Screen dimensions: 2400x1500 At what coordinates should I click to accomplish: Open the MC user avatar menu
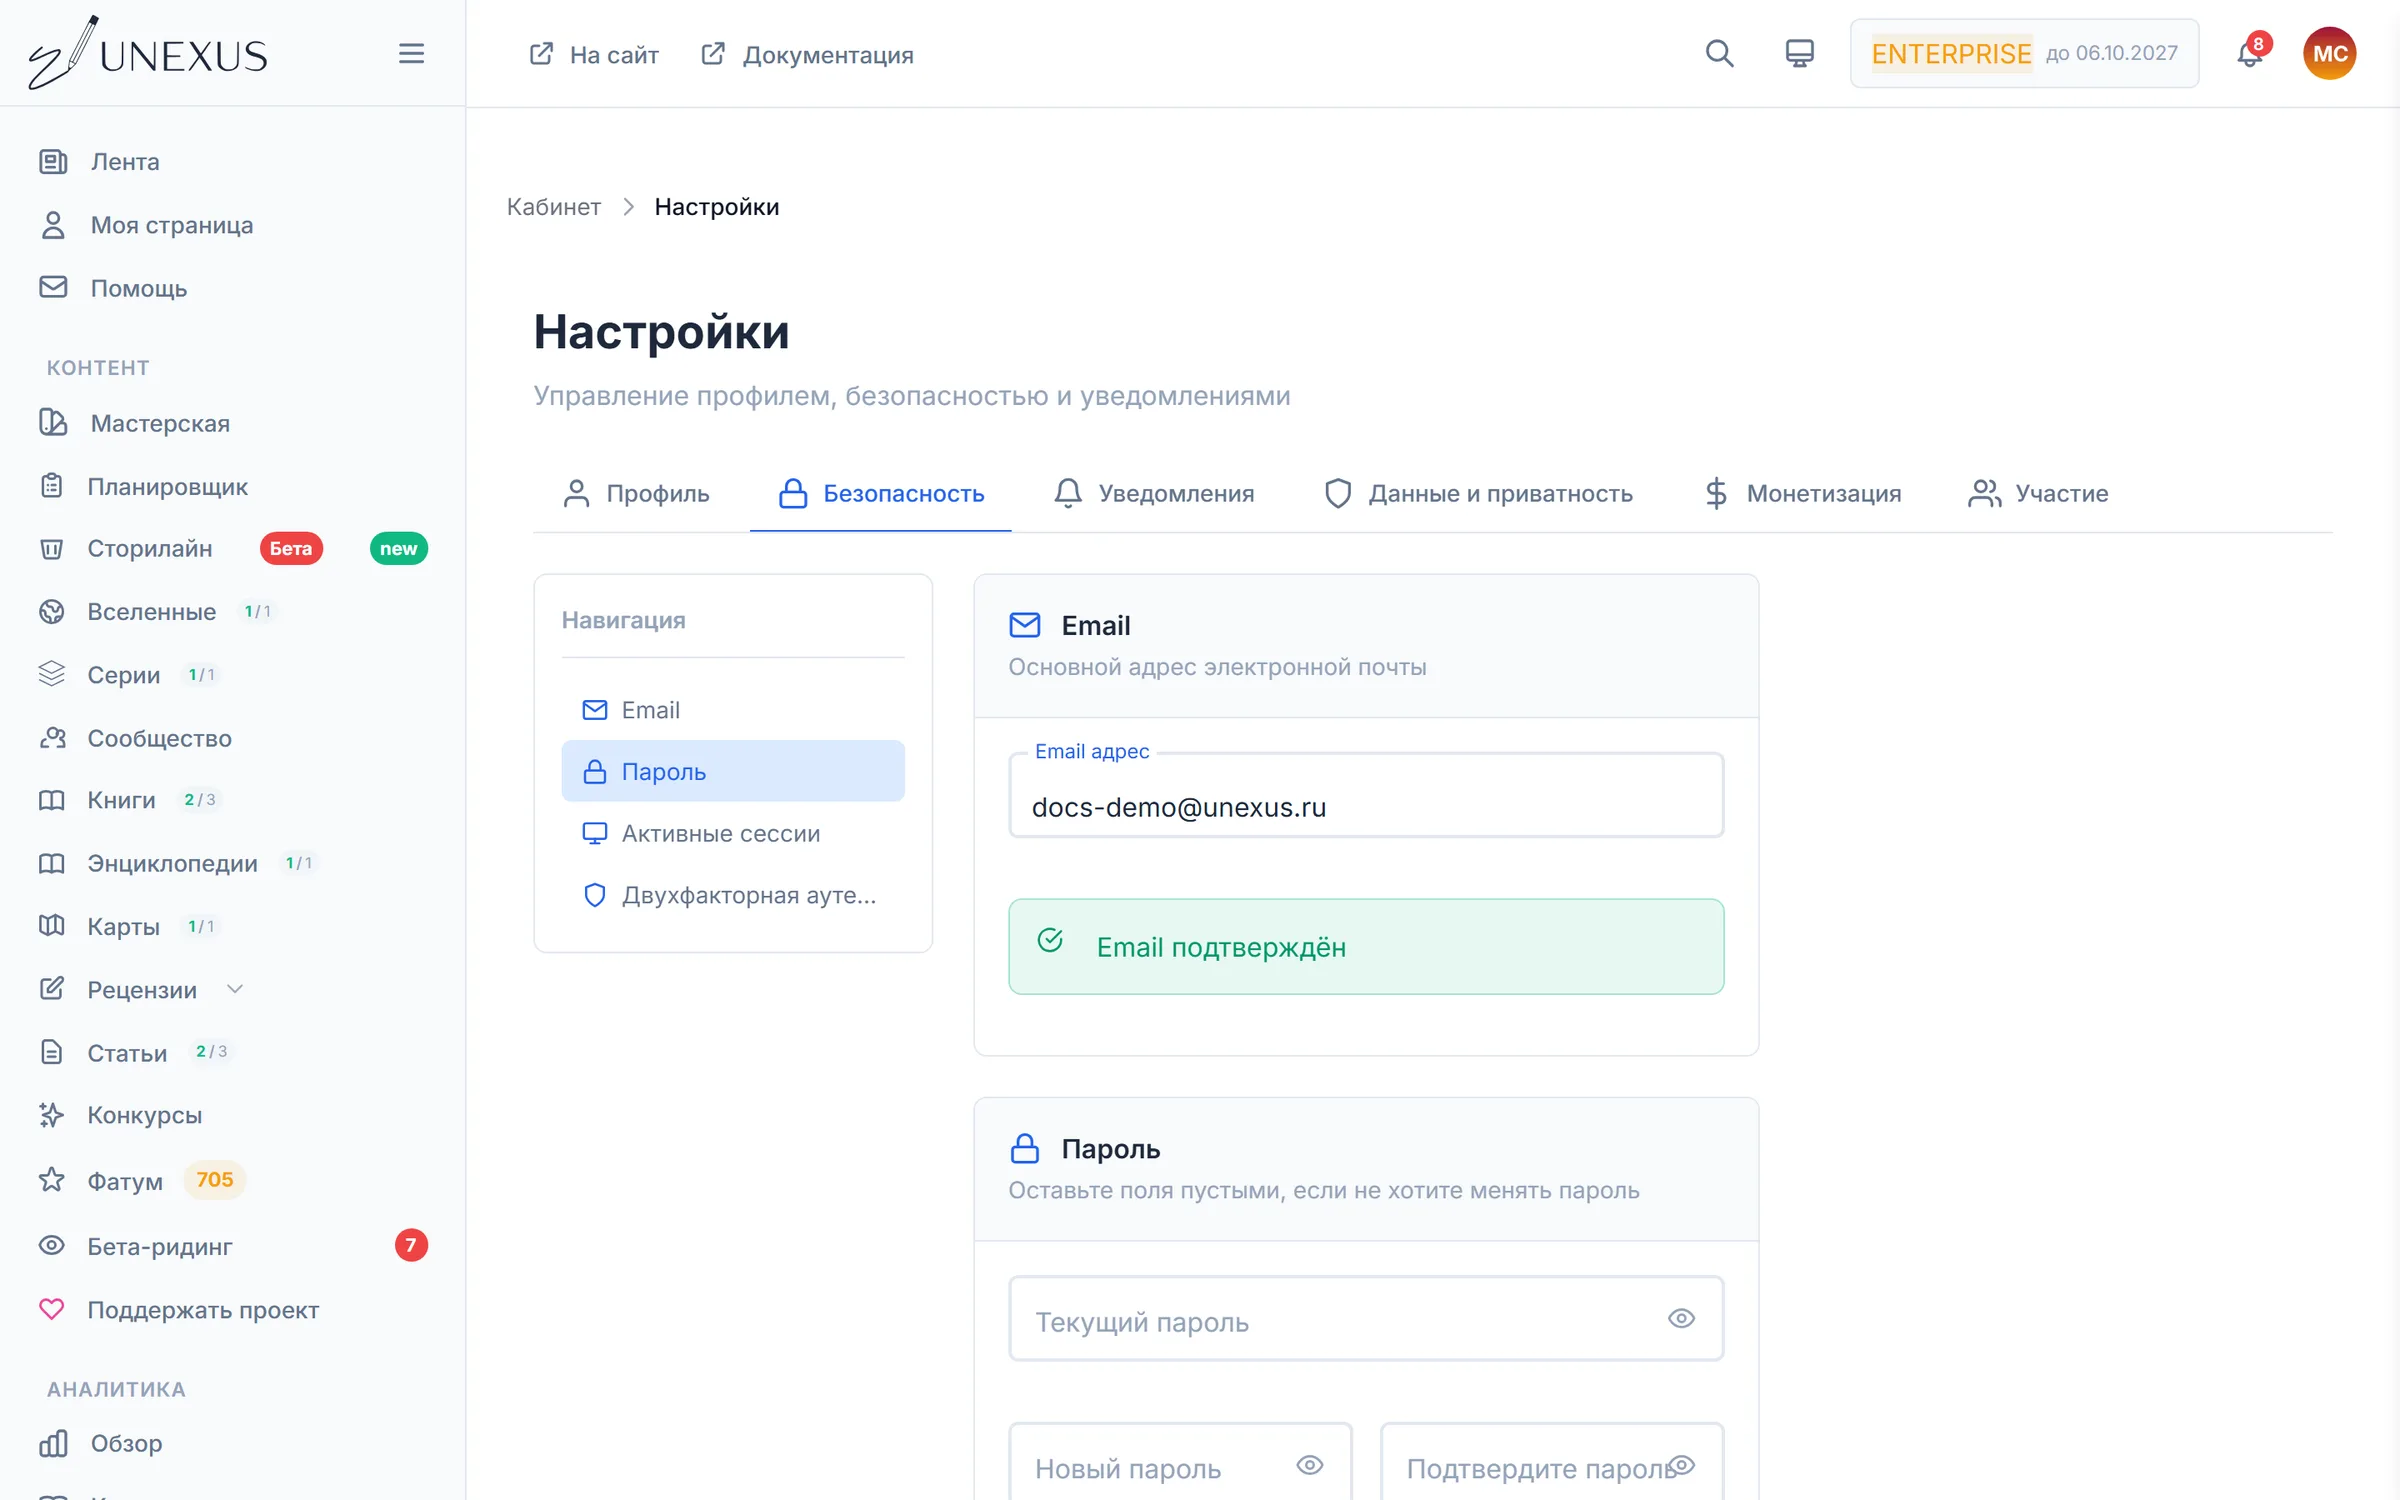(2329, 53)
